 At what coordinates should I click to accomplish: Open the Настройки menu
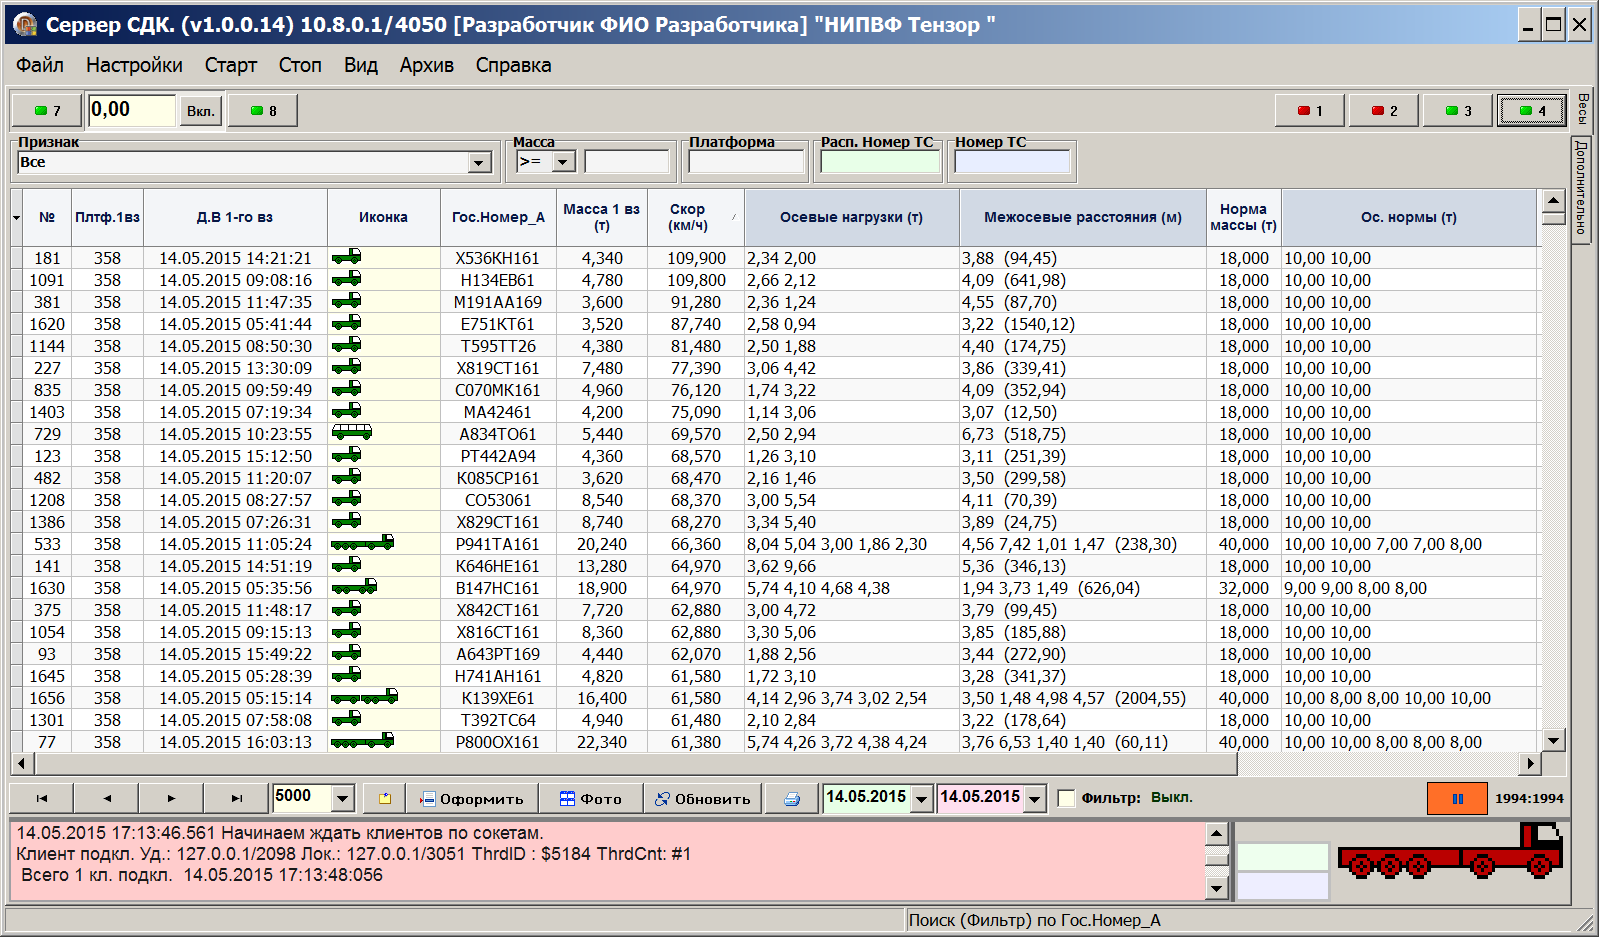tap(134, 65)
